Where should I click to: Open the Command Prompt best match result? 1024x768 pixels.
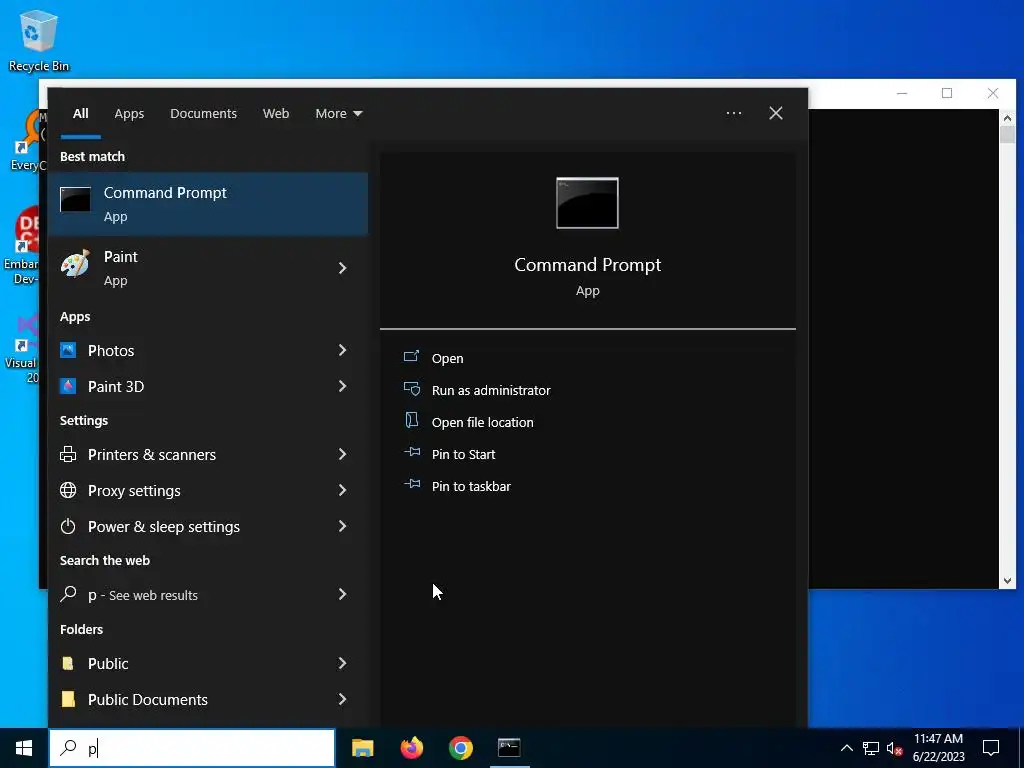coord(208,204)
